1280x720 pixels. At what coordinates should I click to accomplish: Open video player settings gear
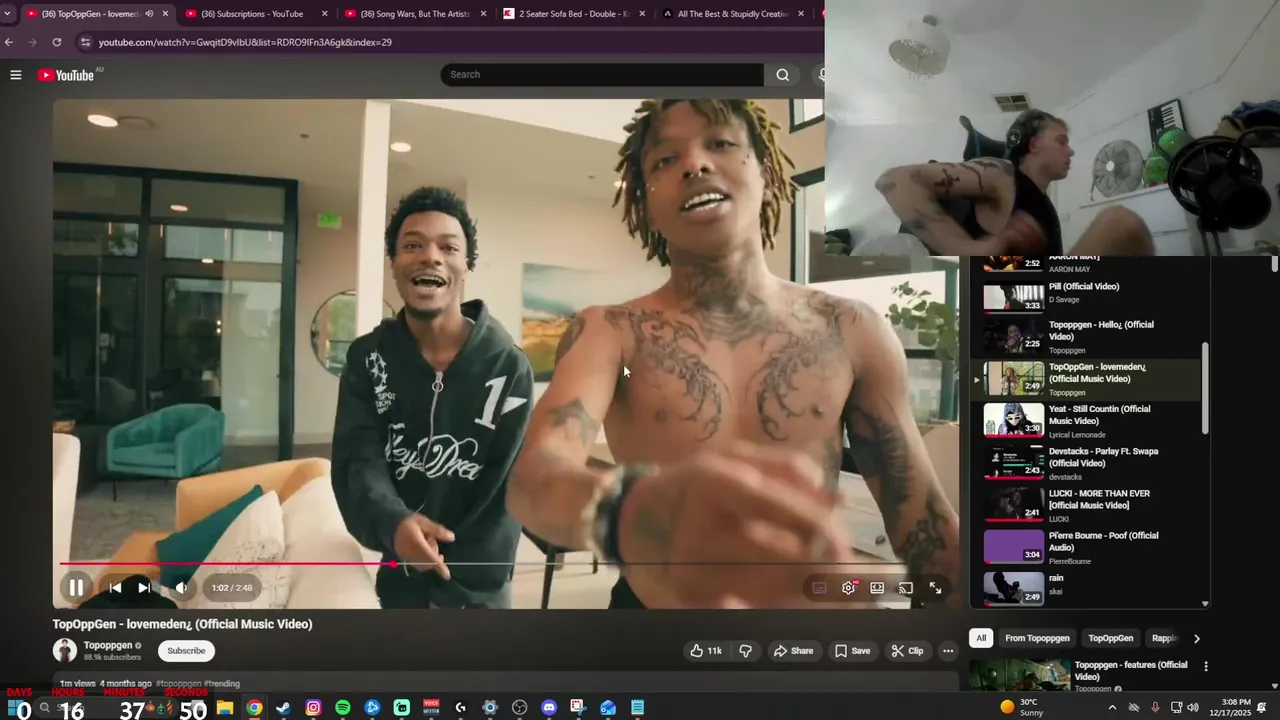848,588
